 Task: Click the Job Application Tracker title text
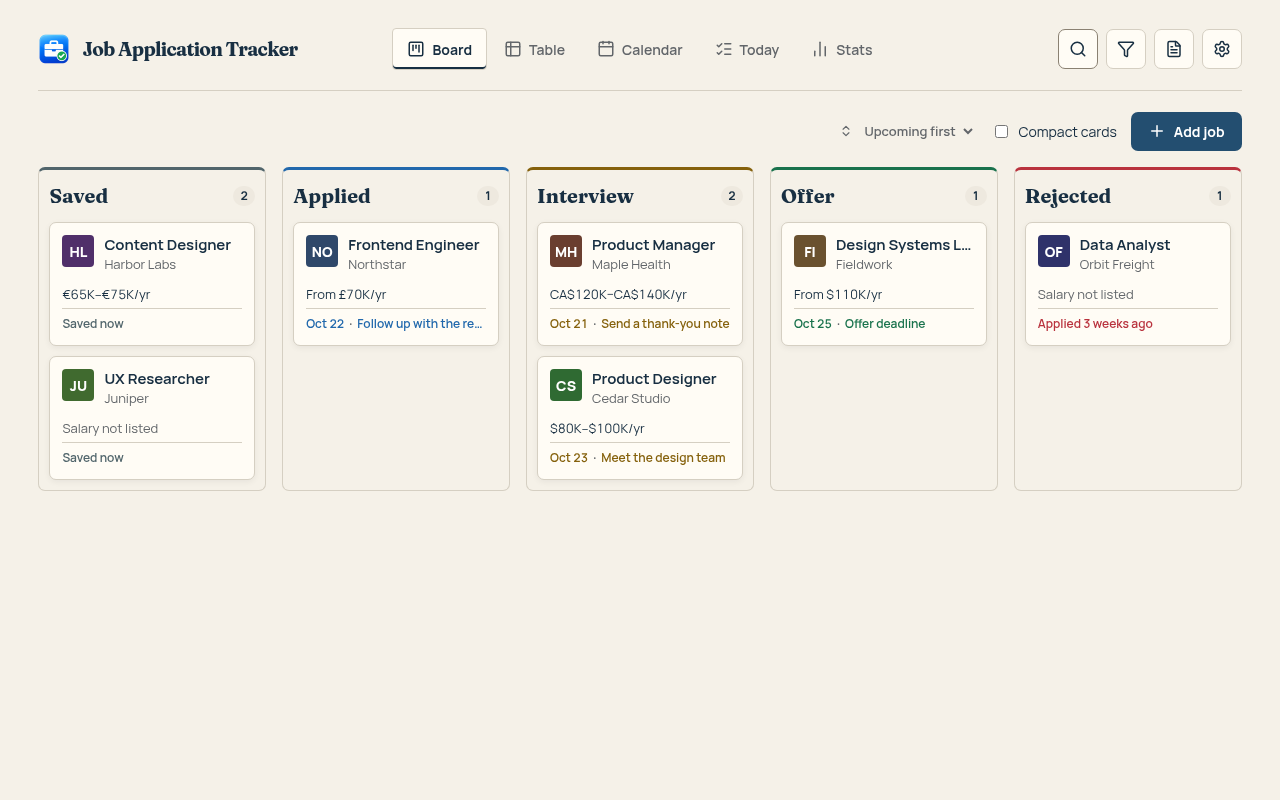(190, 49)
